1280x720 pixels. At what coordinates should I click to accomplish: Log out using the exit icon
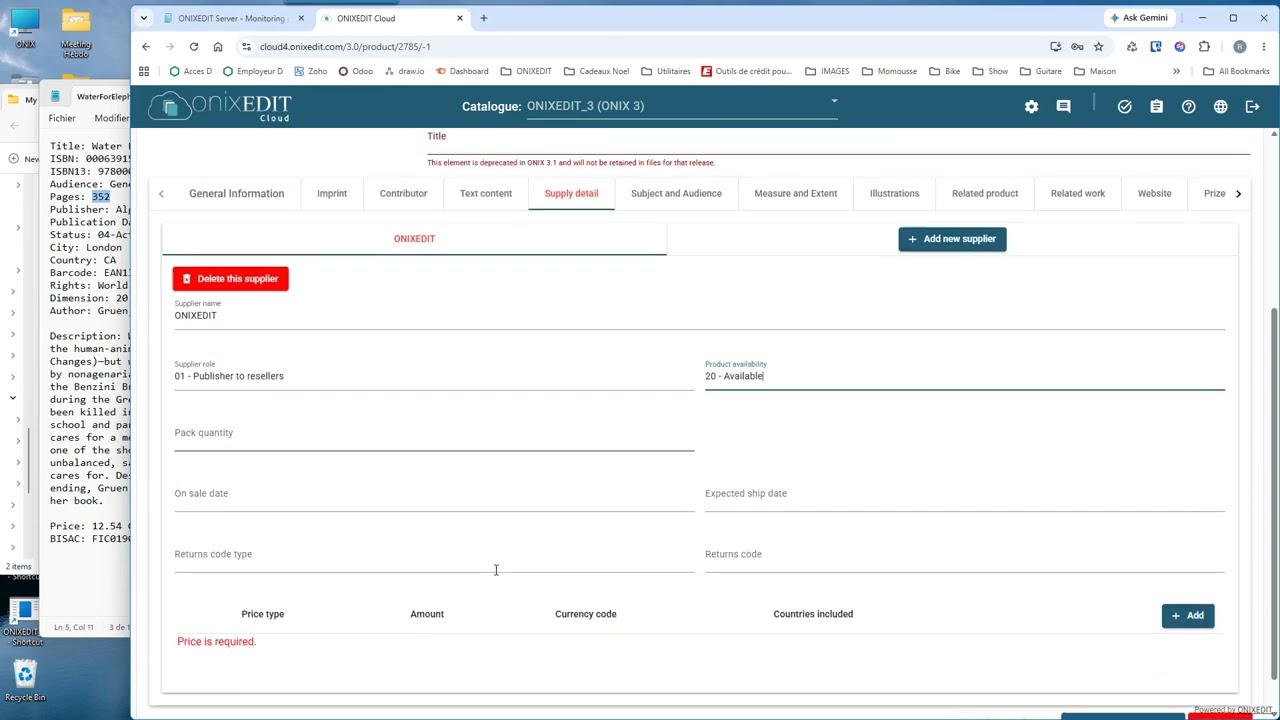point(1252,107)
